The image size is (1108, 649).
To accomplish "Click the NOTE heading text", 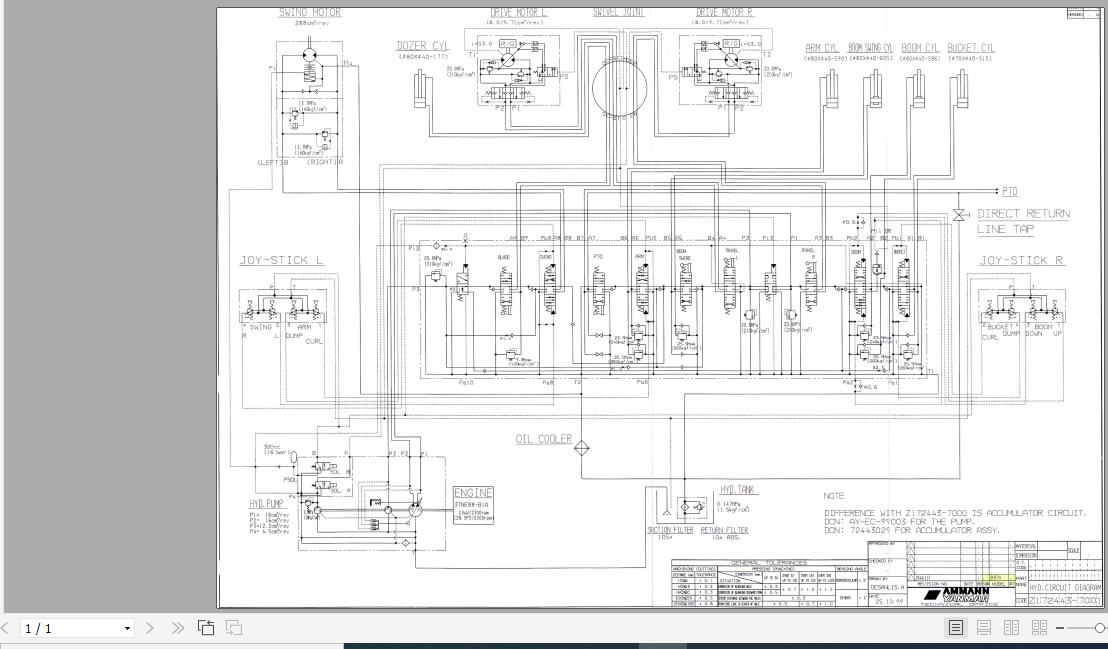I will [x=834, y=496].
